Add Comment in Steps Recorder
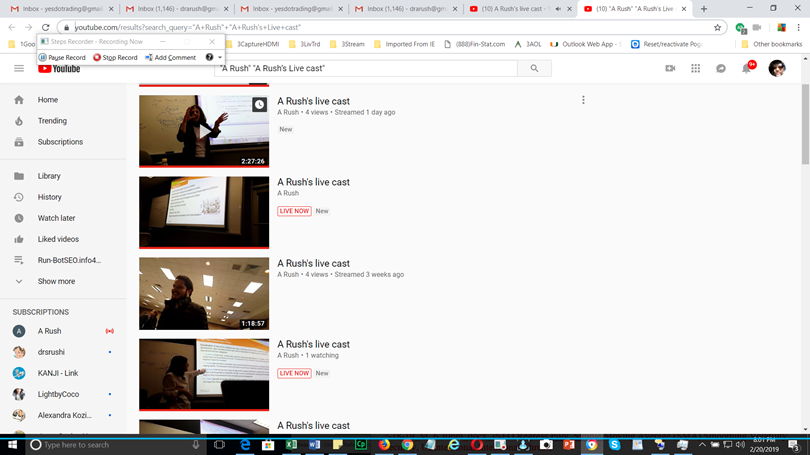This screenshot has width=810, height=455. tap(170, 57)
